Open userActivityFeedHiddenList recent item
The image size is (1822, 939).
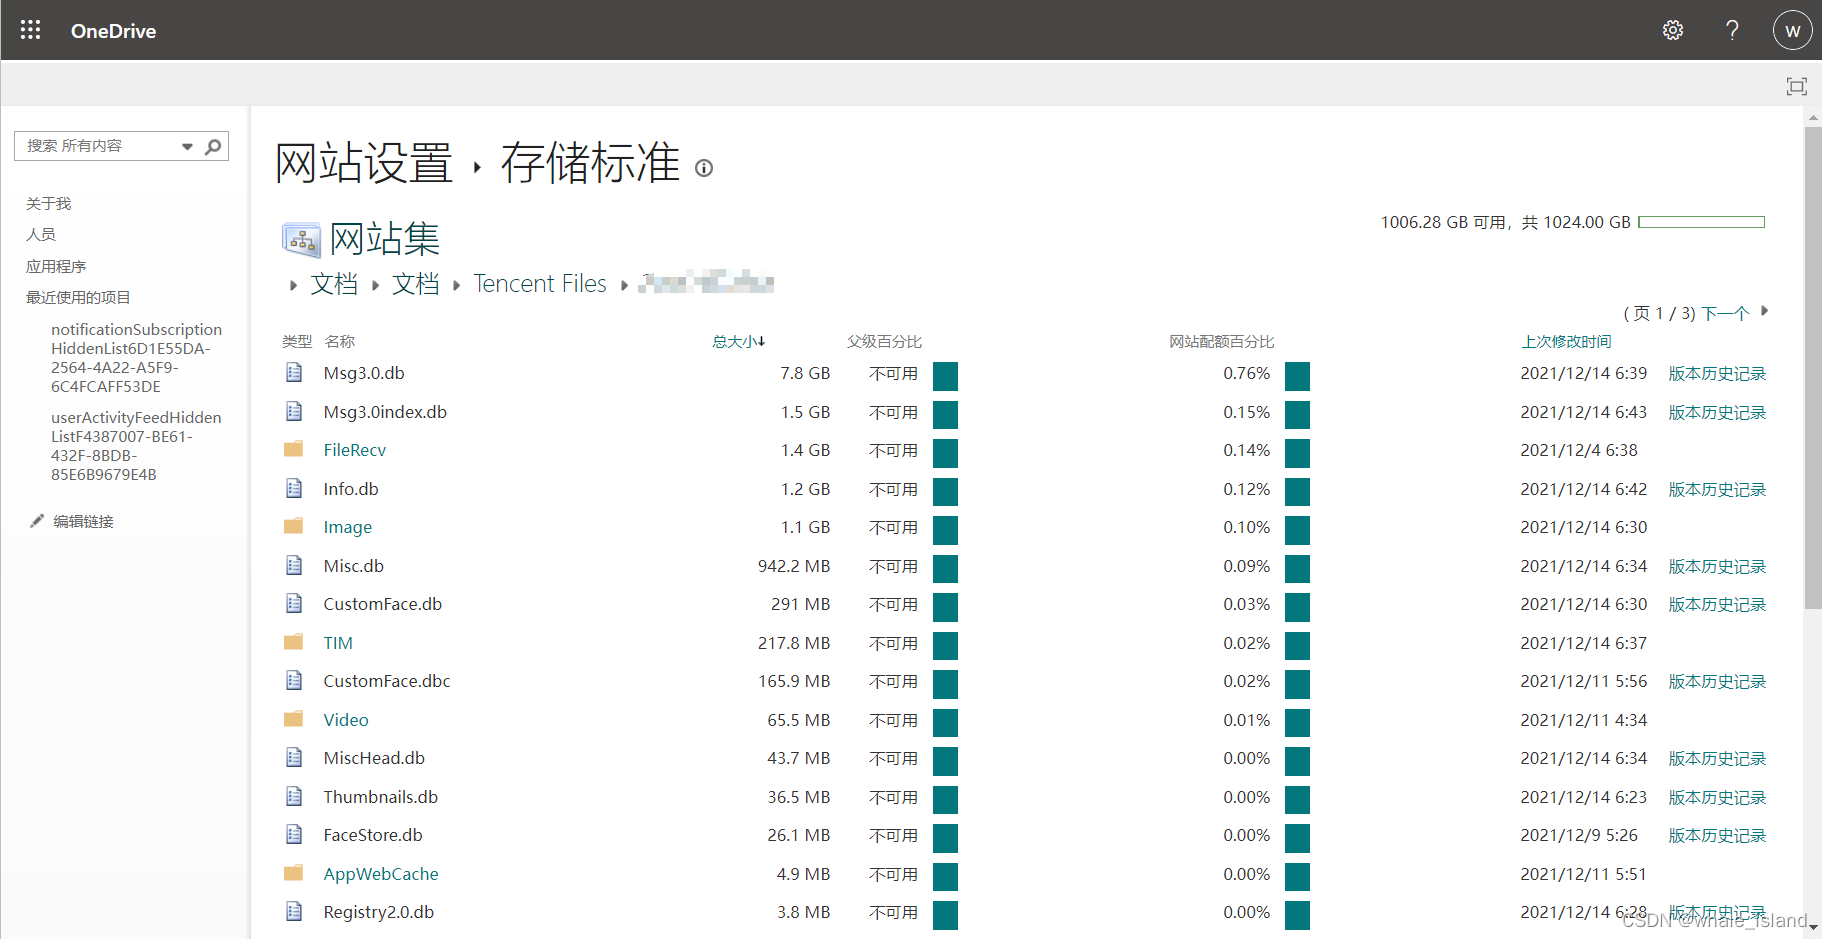coord(136,446)
